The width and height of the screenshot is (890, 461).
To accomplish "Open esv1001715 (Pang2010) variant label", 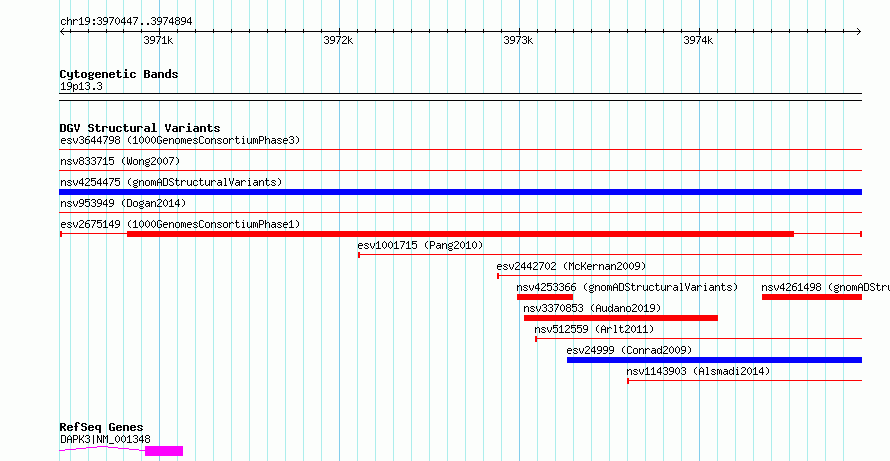I will click(420, 245).
